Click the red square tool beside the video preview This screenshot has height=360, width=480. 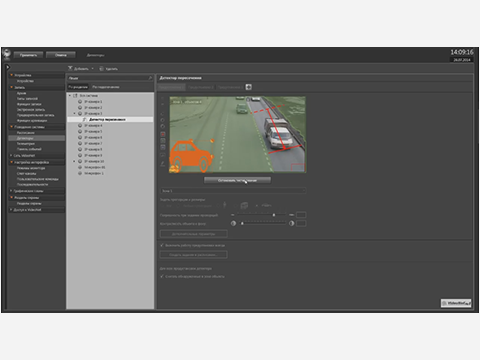[x=163, y=134]
